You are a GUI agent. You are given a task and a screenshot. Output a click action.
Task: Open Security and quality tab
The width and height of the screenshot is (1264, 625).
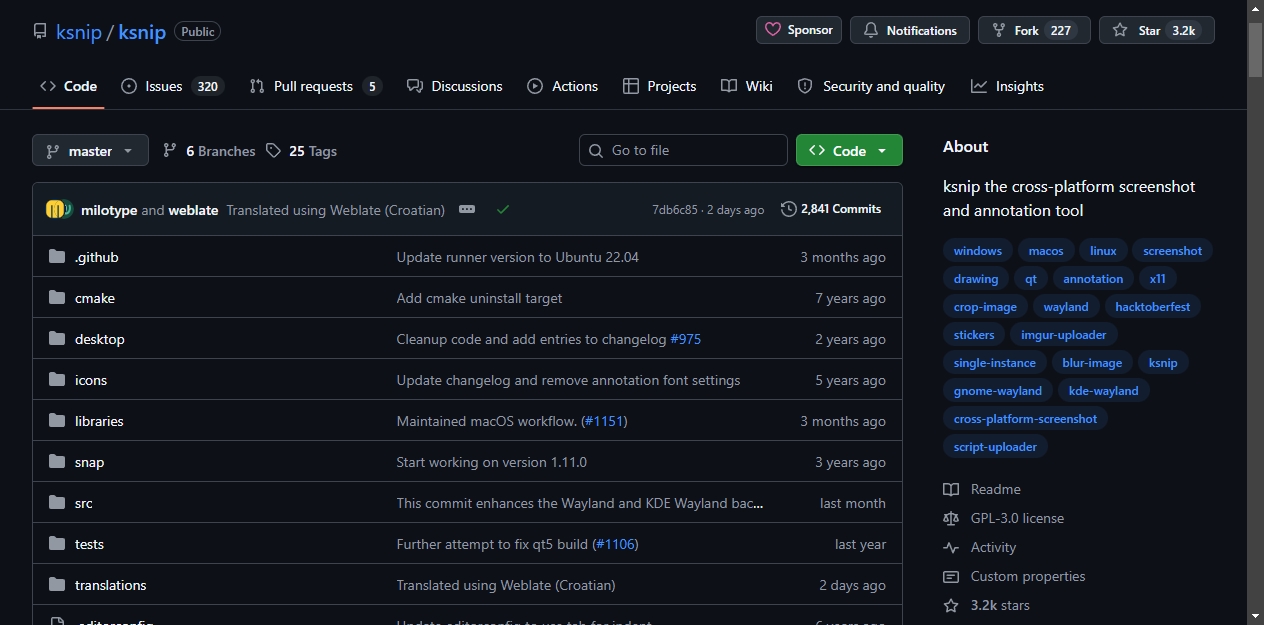871,86
